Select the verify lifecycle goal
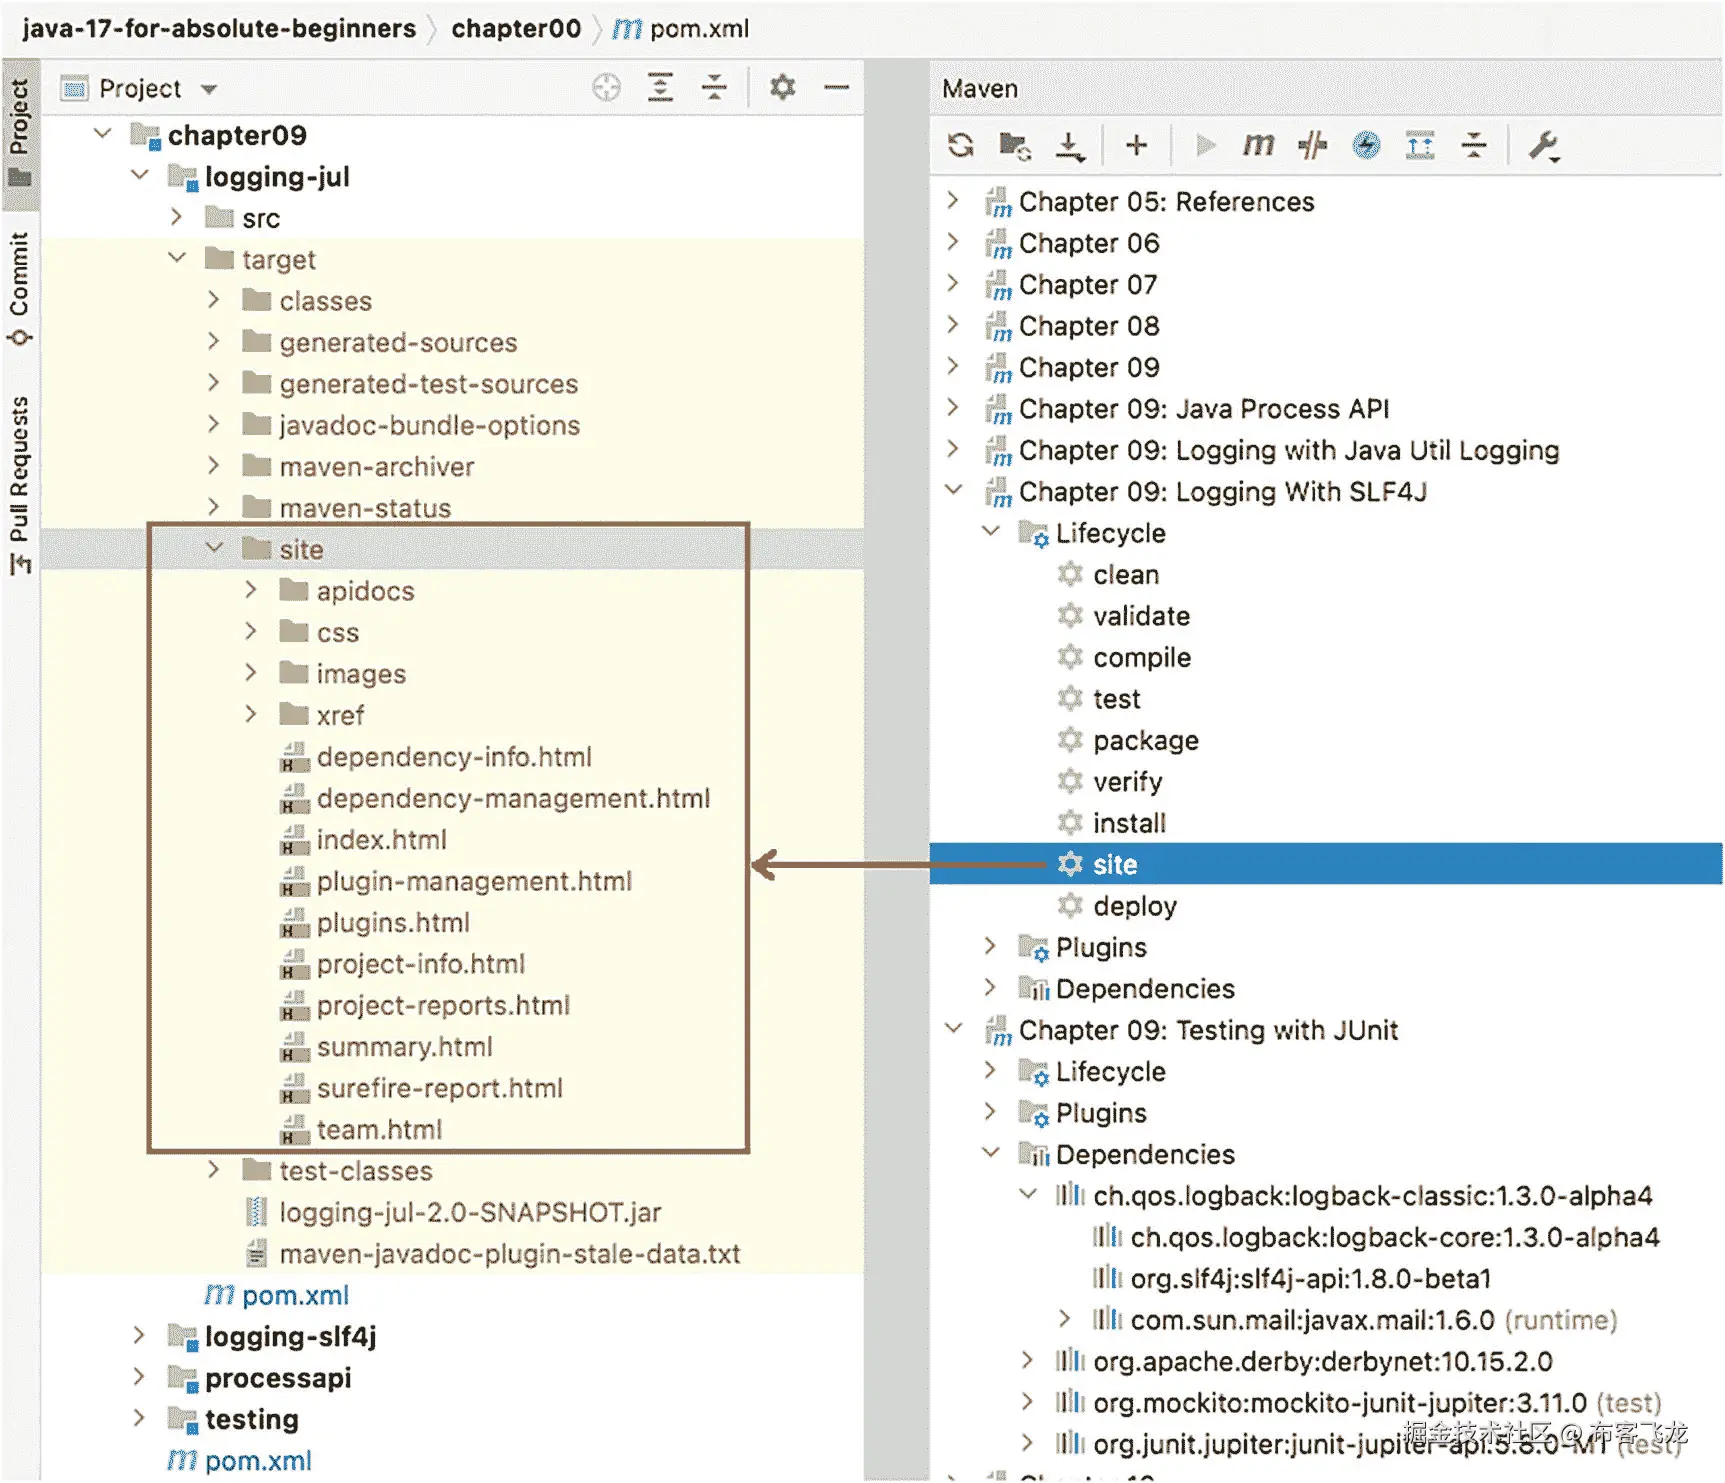Screen dimensions: 1725x1483 [x=1128, y=782]
